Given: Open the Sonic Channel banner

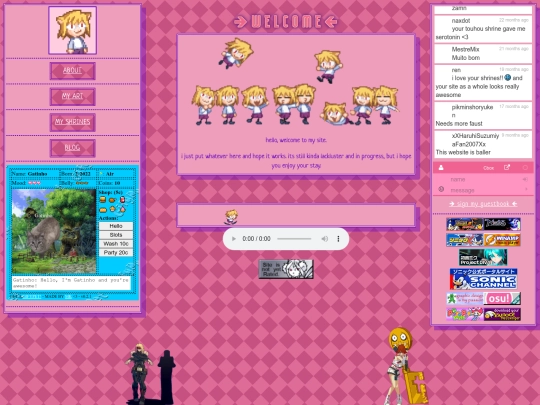Looking at the screenshot, I should click(483, 279).
